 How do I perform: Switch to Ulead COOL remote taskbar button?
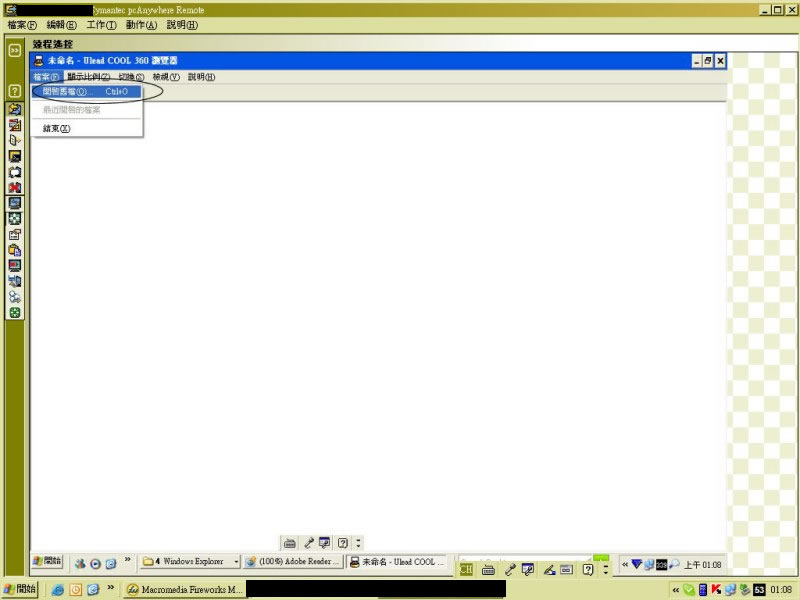397,562
